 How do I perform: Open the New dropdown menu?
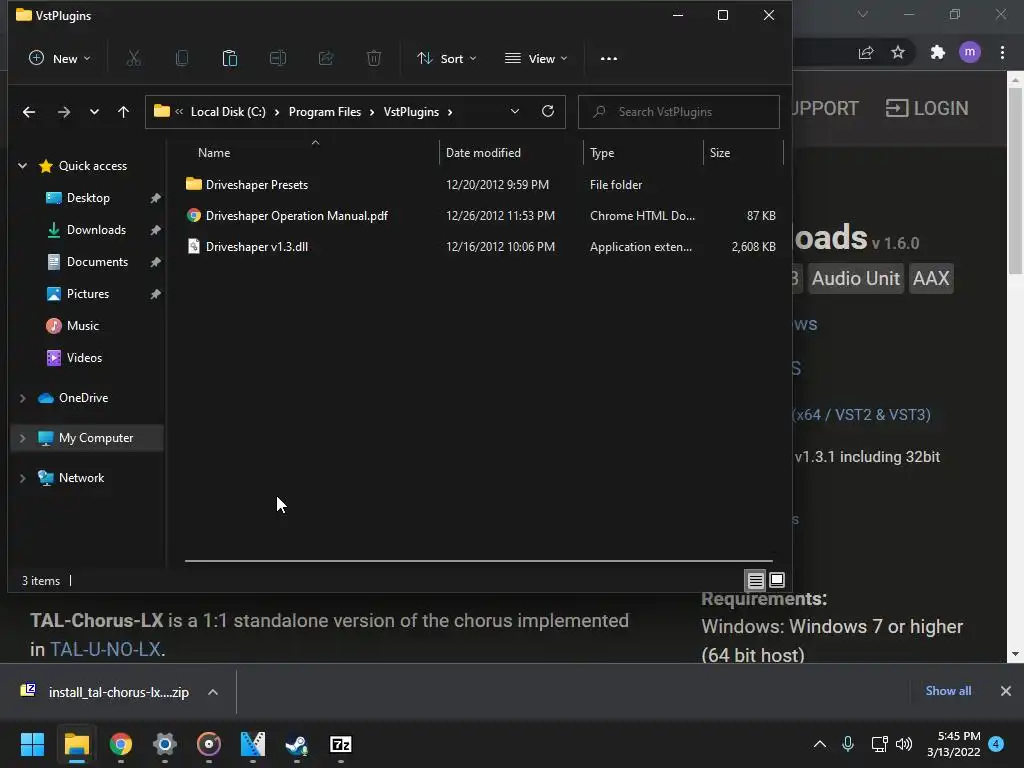pyautogui.click(x=59, y=59)
